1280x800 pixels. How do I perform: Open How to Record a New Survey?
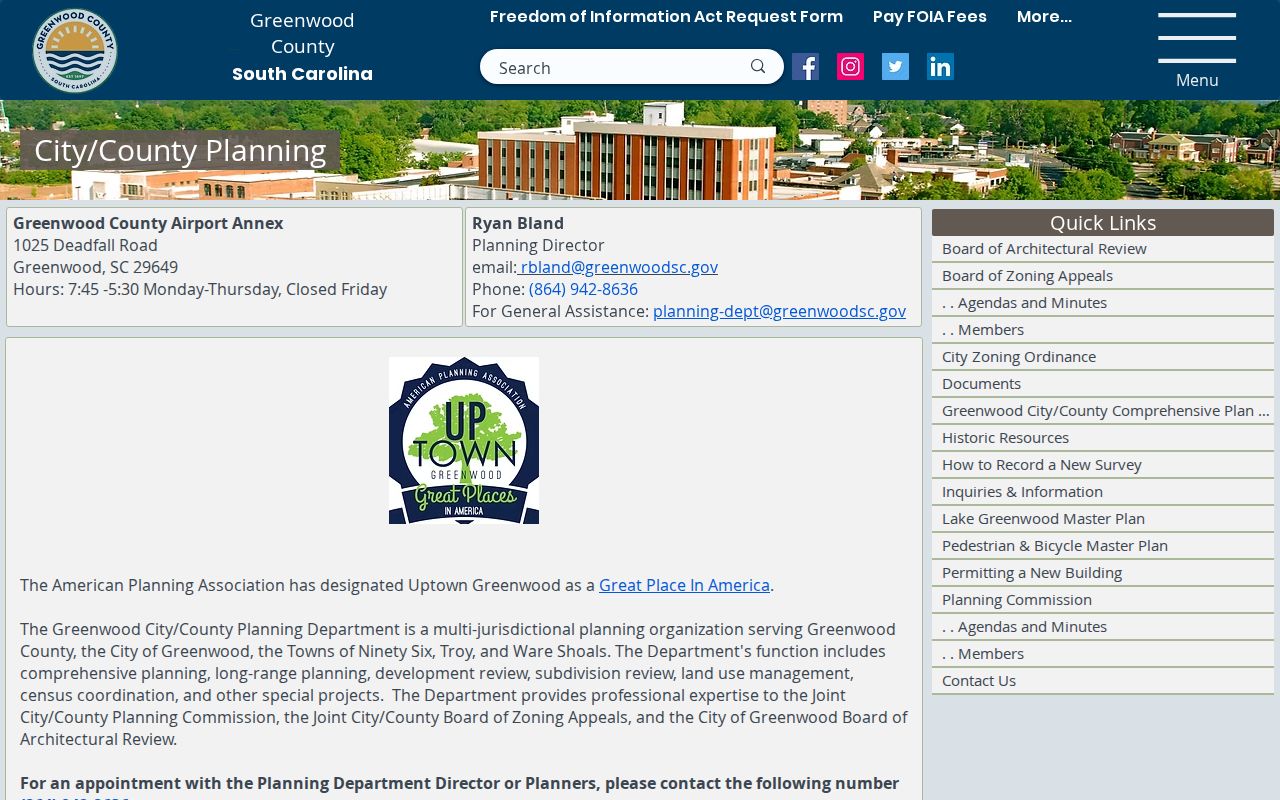coord(1103,465)
